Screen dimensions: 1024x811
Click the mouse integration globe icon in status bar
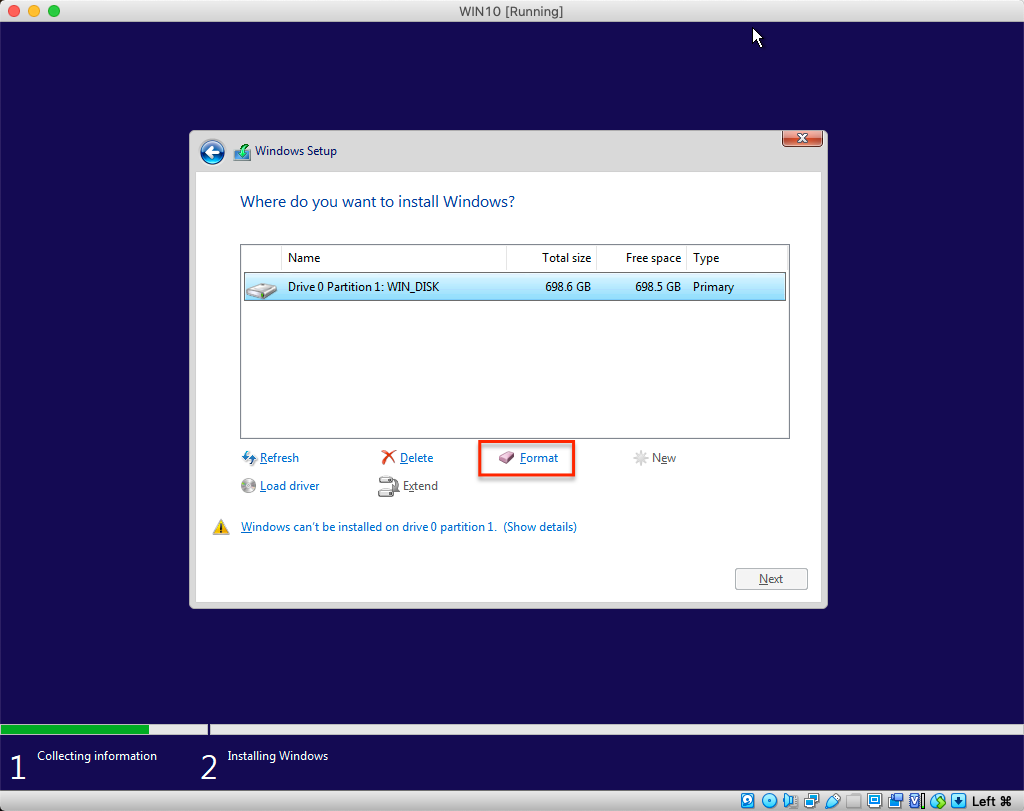(x=938, y=801)
